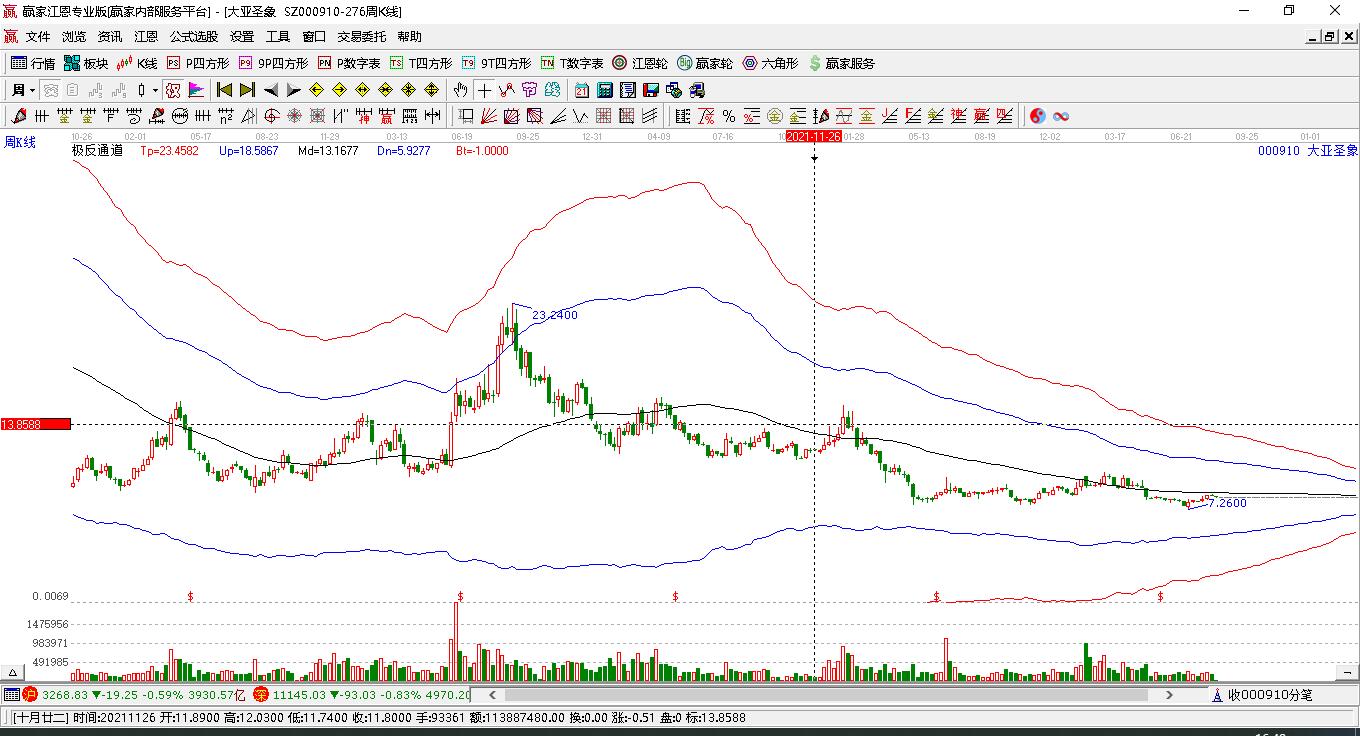Click the calendar date icon

coord(581,90)
